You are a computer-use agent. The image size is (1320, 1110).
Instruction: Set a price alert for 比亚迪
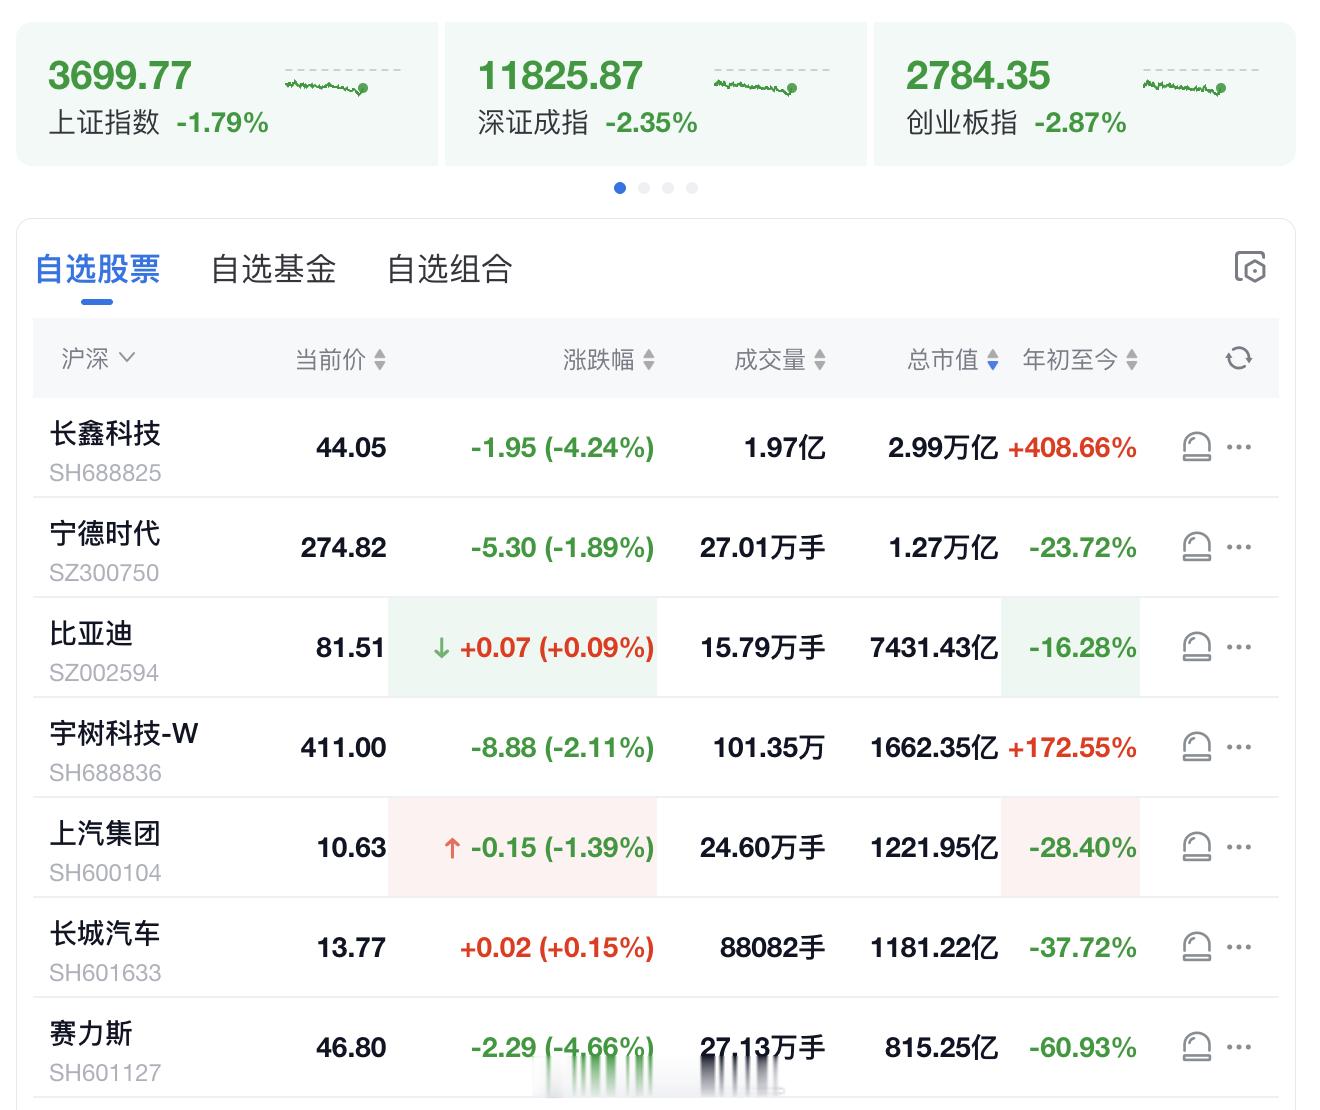coord(1197,647)
